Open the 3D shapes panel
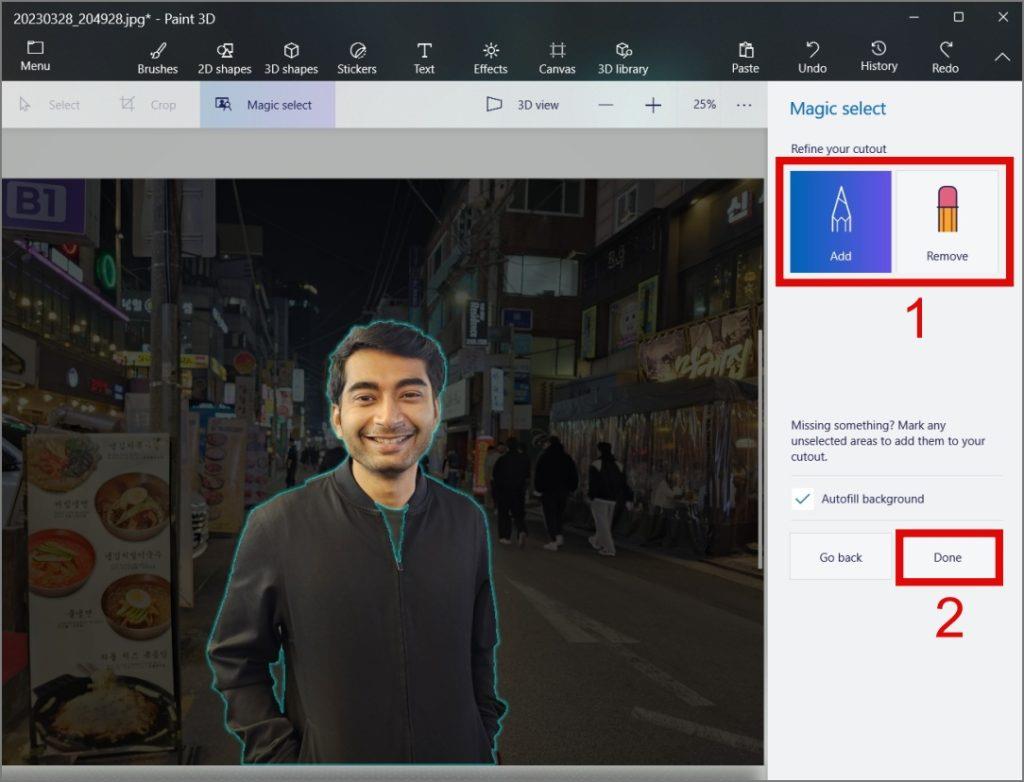1024x782 pixels. (x=291, y=58)
